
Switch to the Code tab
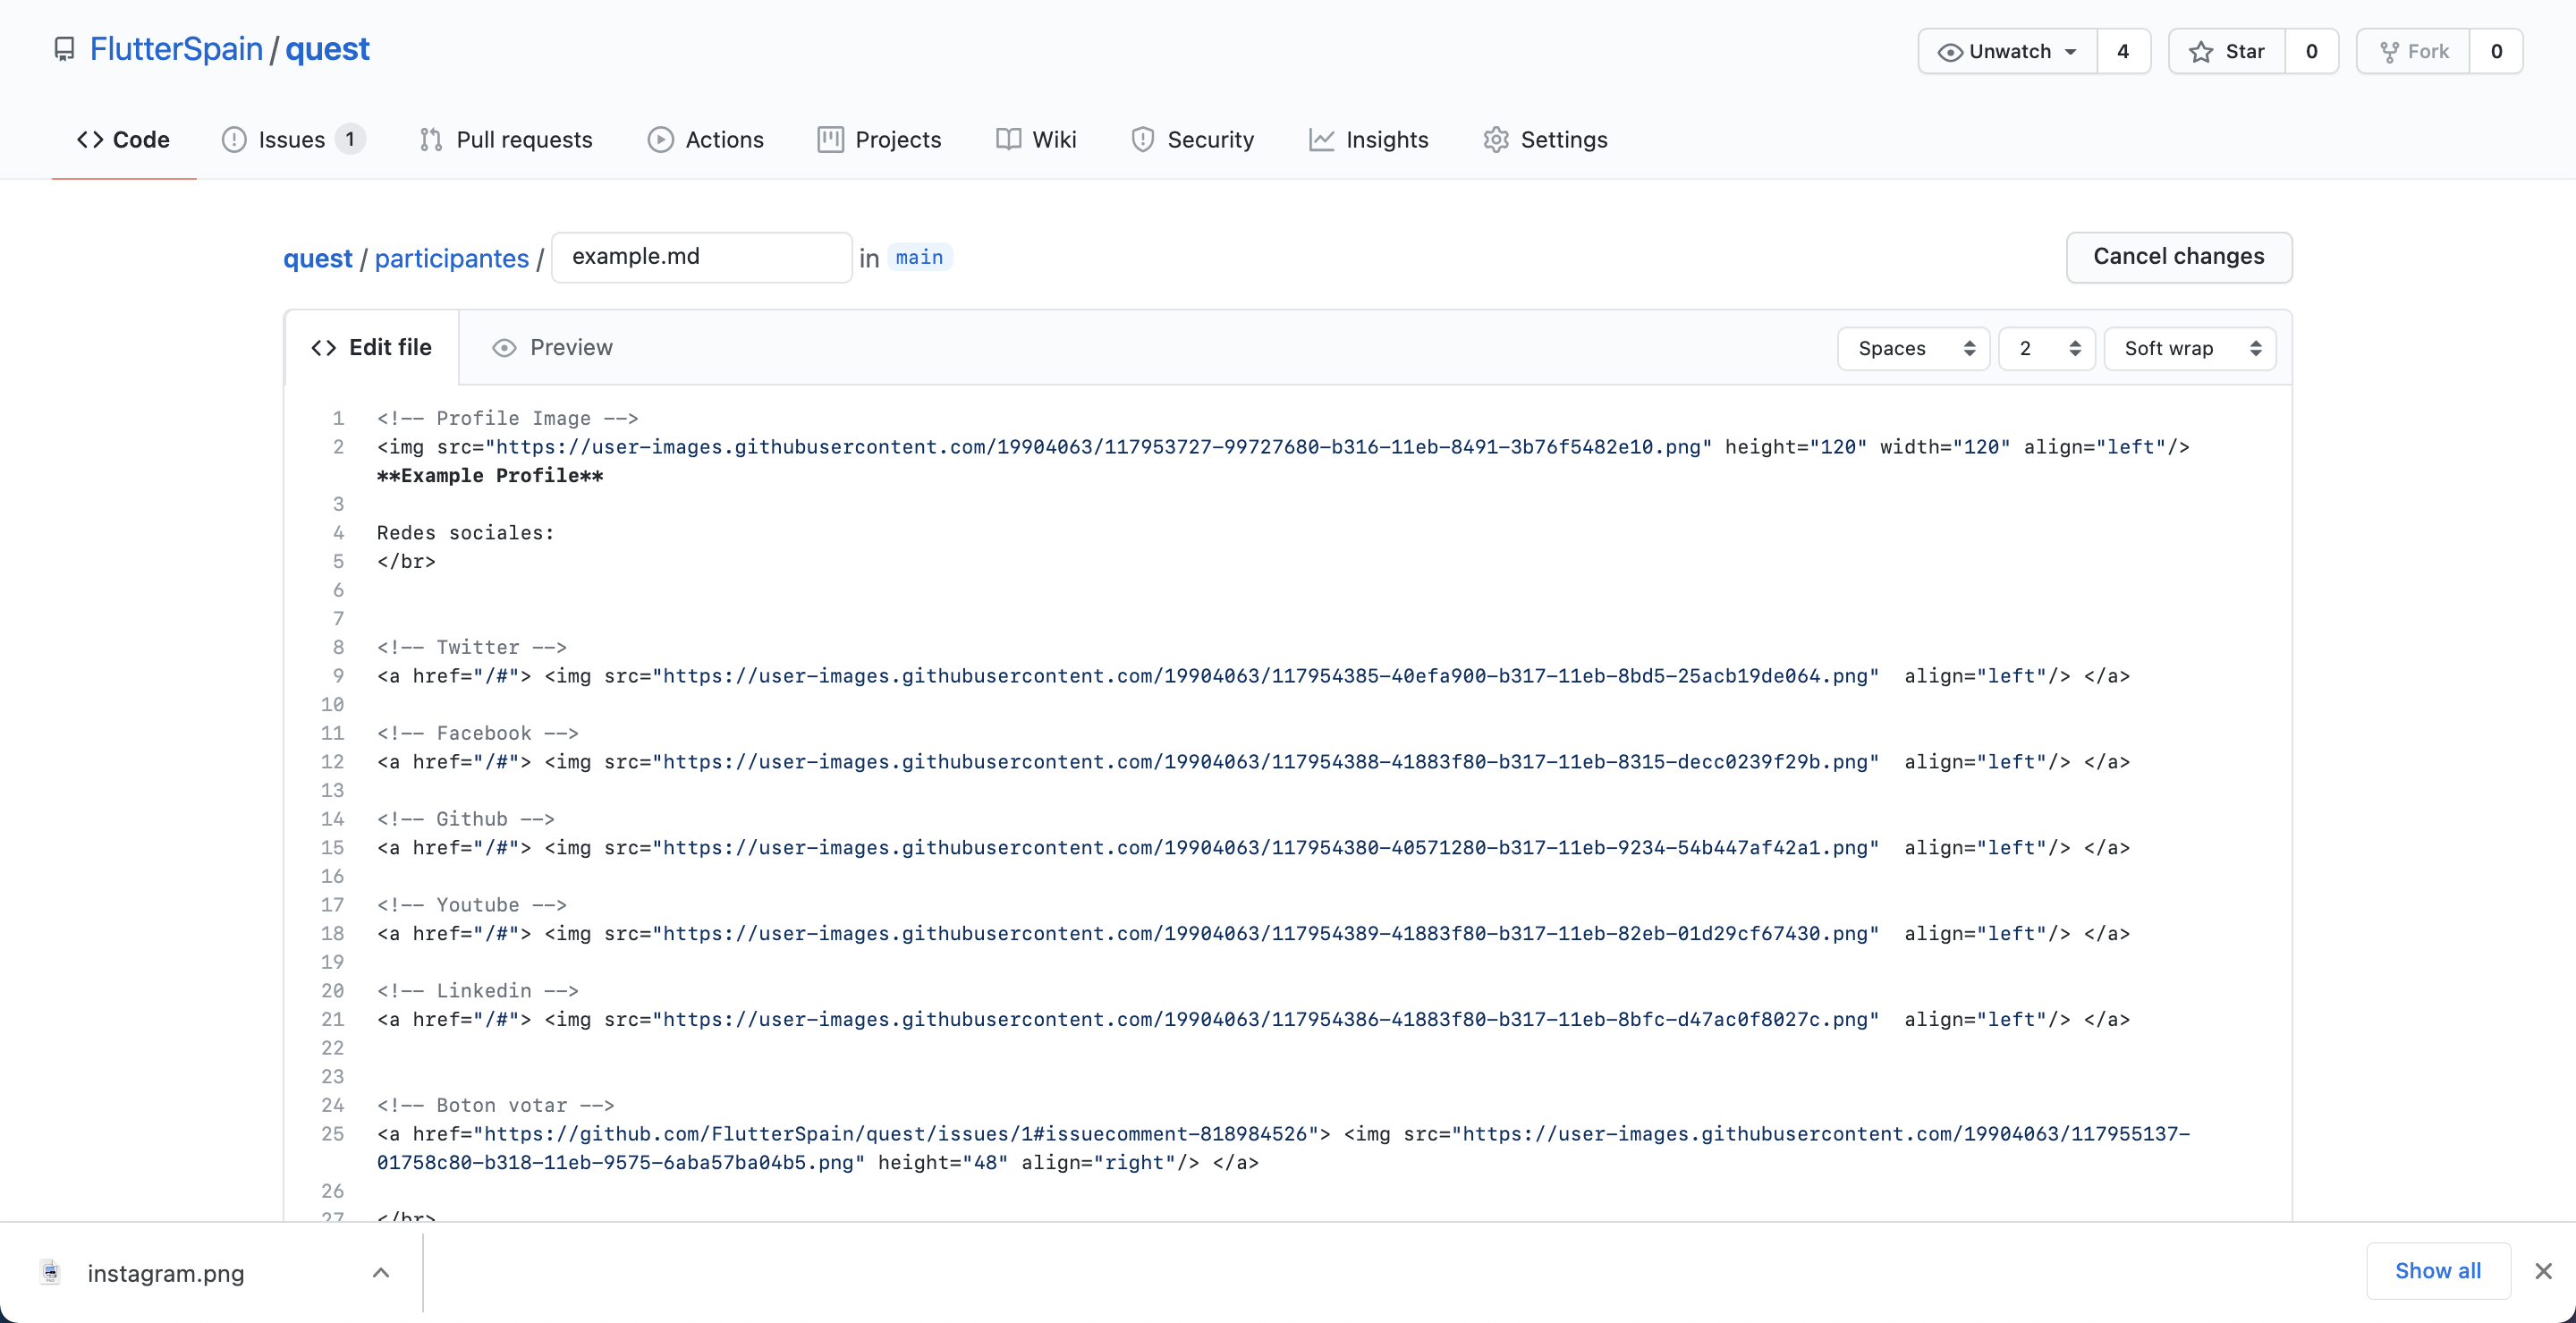(x=124, y=140)
